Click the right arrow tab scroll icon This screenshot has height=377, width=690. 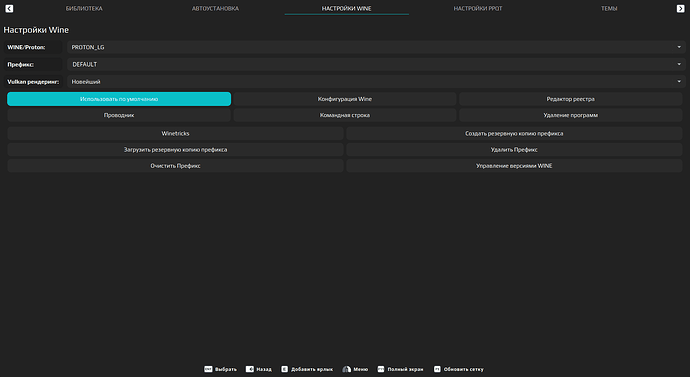pos(680,8)
